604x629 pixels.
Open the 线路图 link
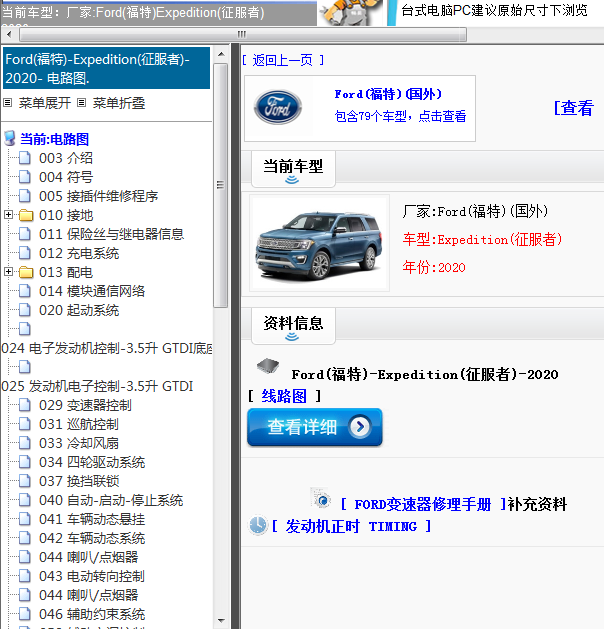click(x=284, y=396)
